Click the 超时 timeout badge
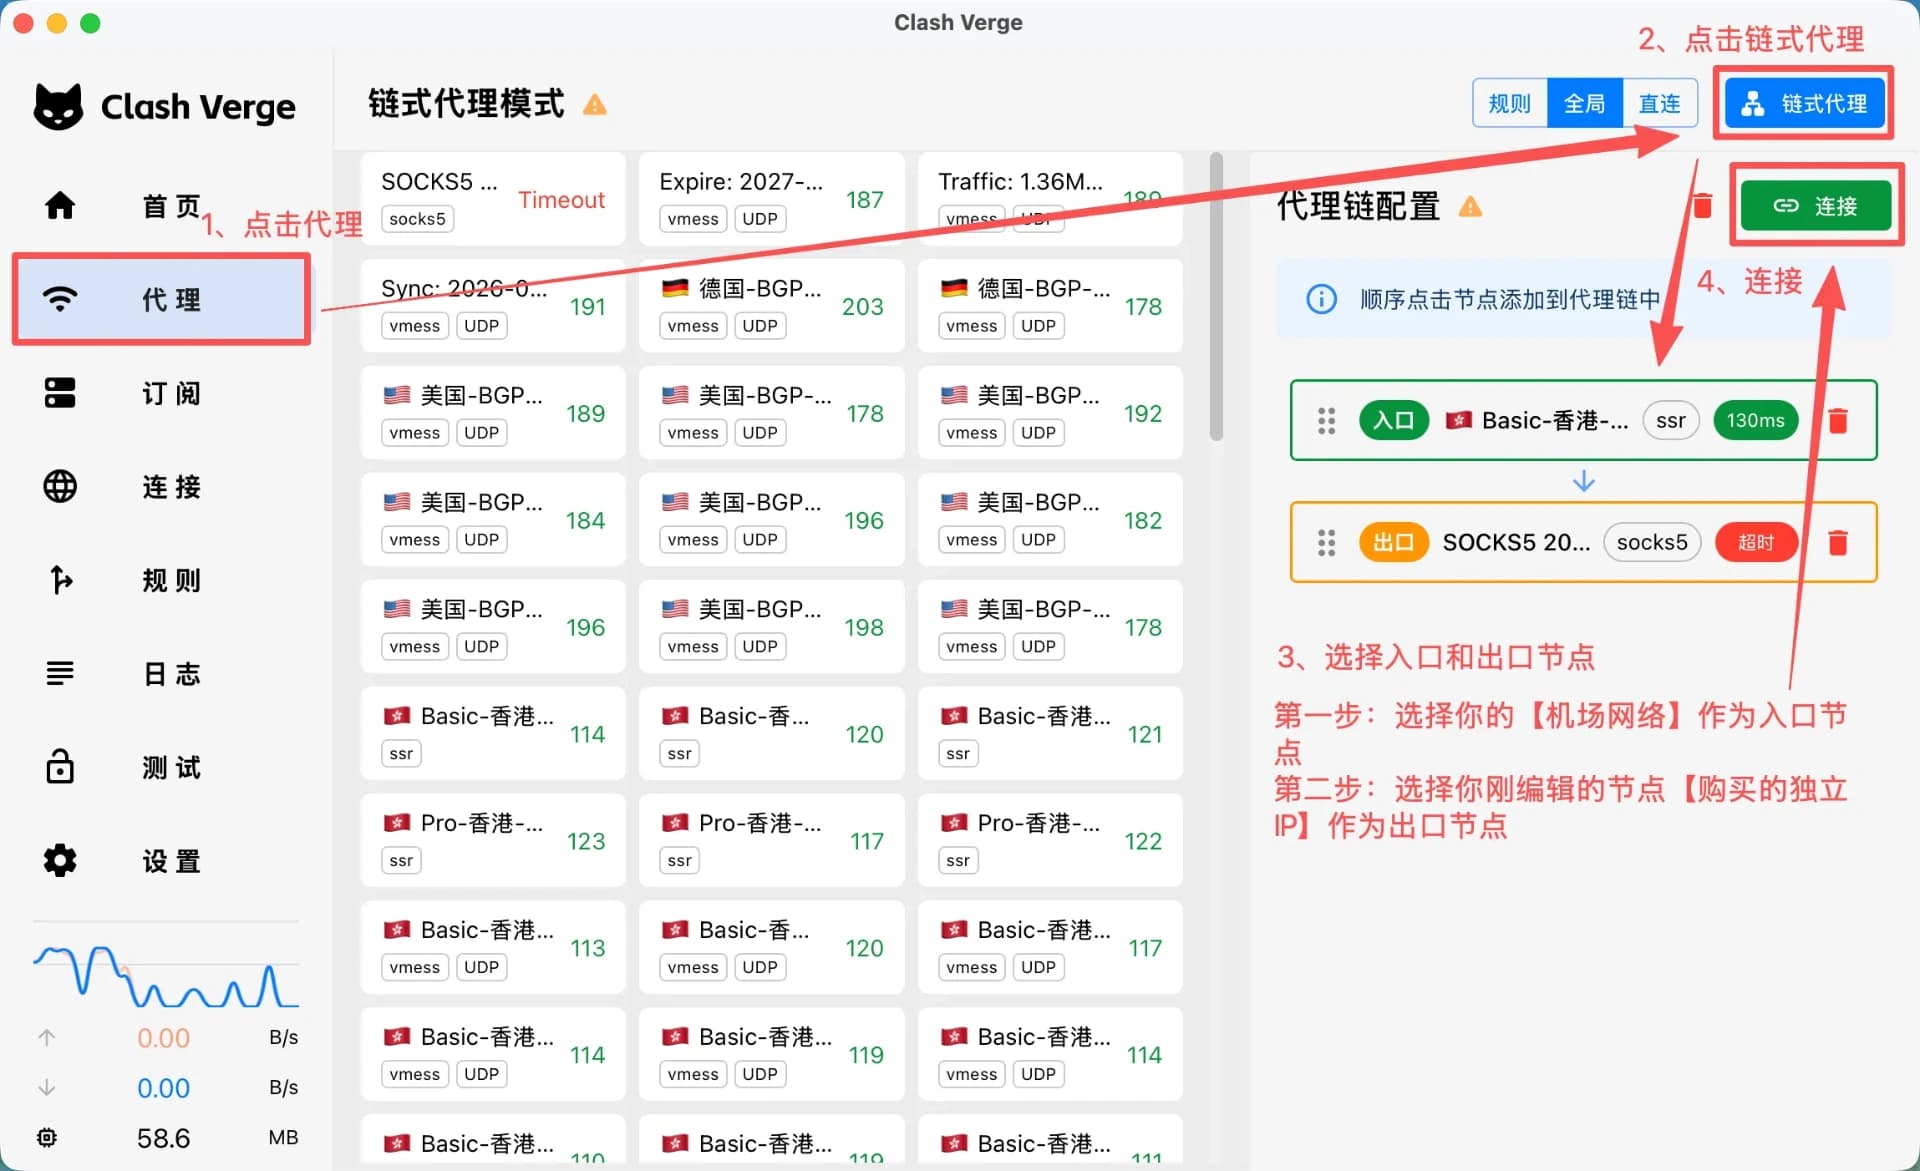Image resolution: width=1920 pixels, height=1171 pixels. point(1756,543)
